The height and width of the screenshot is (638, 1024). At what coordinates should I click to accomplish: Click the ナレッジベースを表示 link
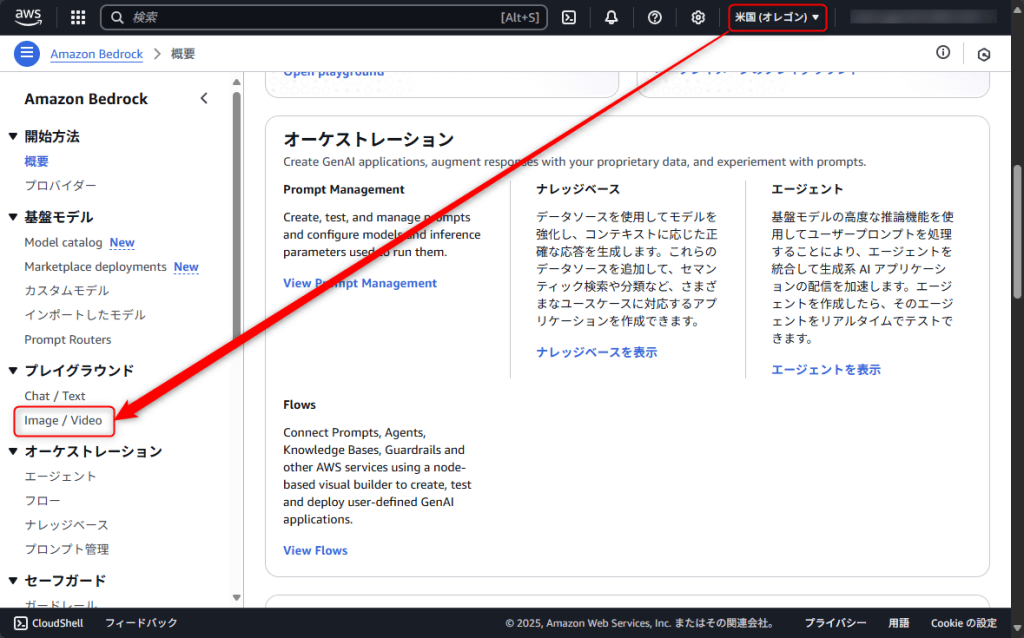pos(597,352)
